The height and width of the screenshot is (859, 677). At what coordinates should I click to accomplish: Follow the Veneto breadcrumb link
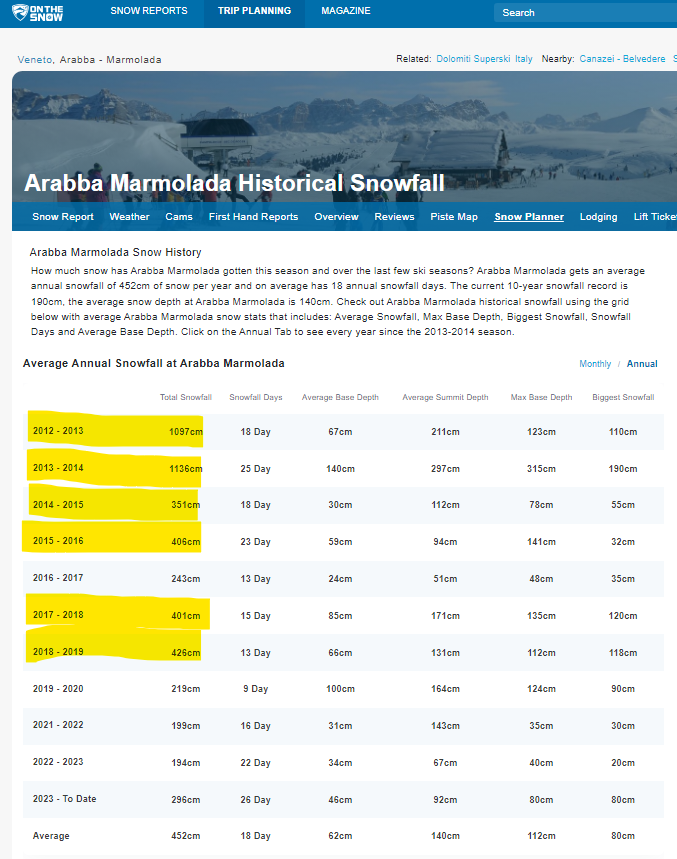point(35,60)
